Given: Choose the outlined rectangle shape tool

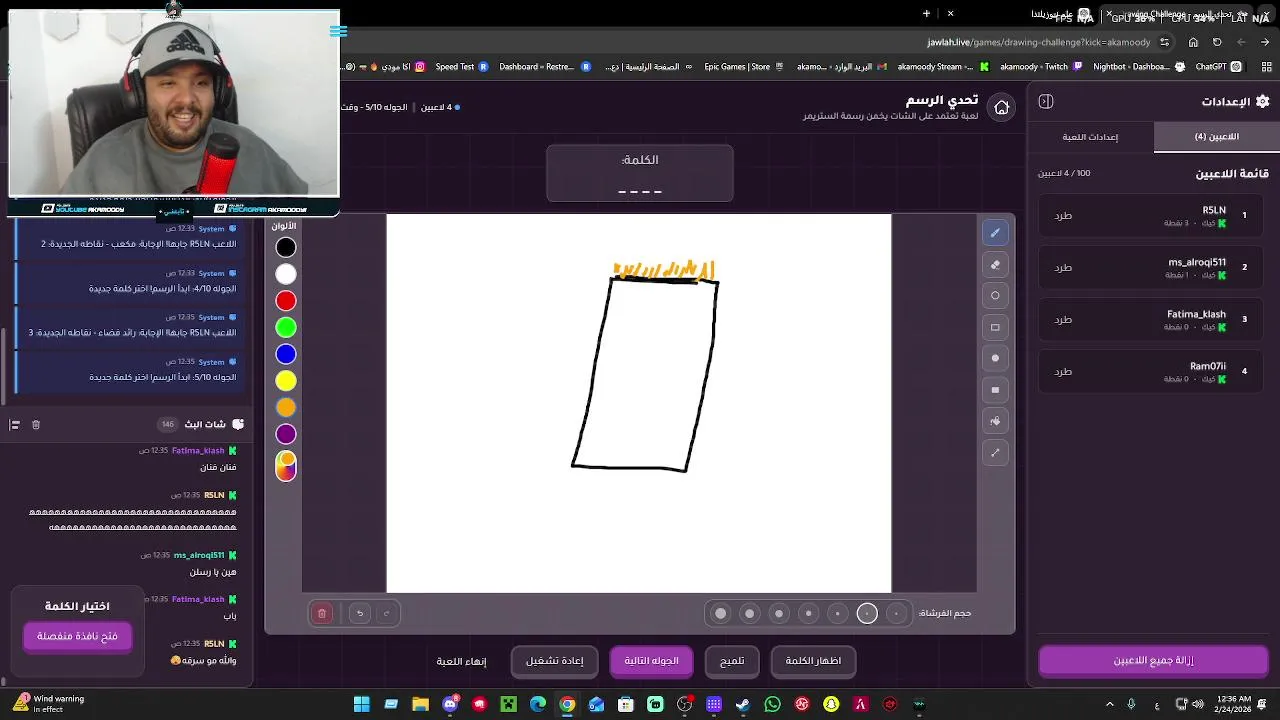Looking at the screenshot, I should point(995,327).
